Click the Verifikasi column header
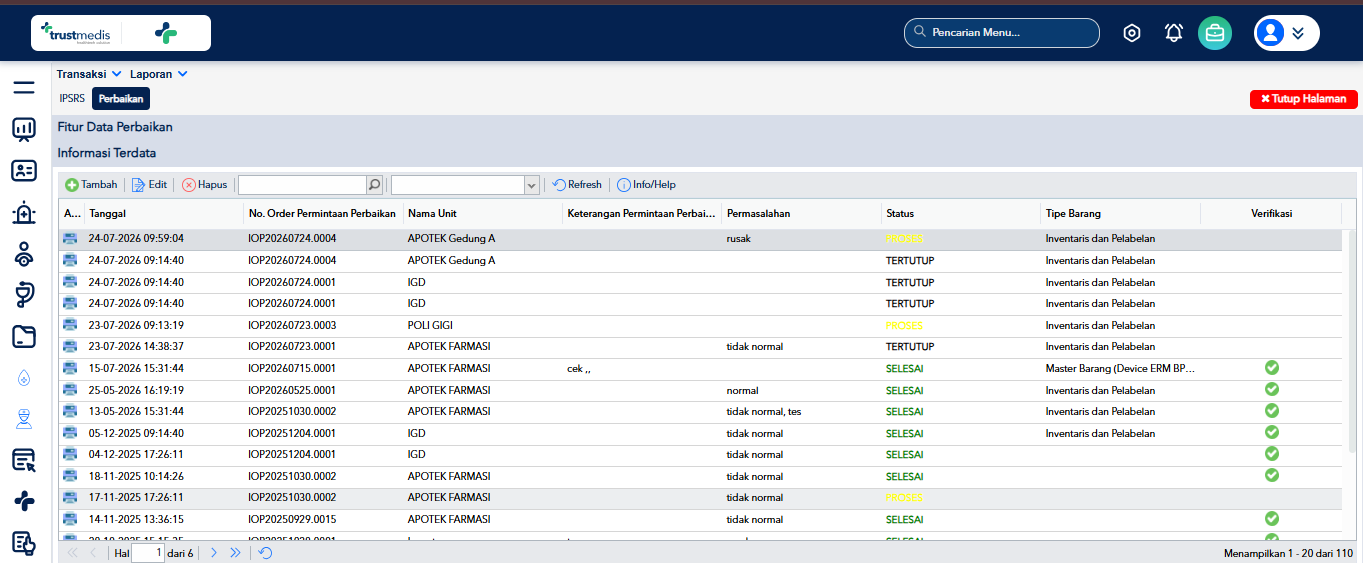The width and height of the screenshot is (1363, 563). 1271,213
